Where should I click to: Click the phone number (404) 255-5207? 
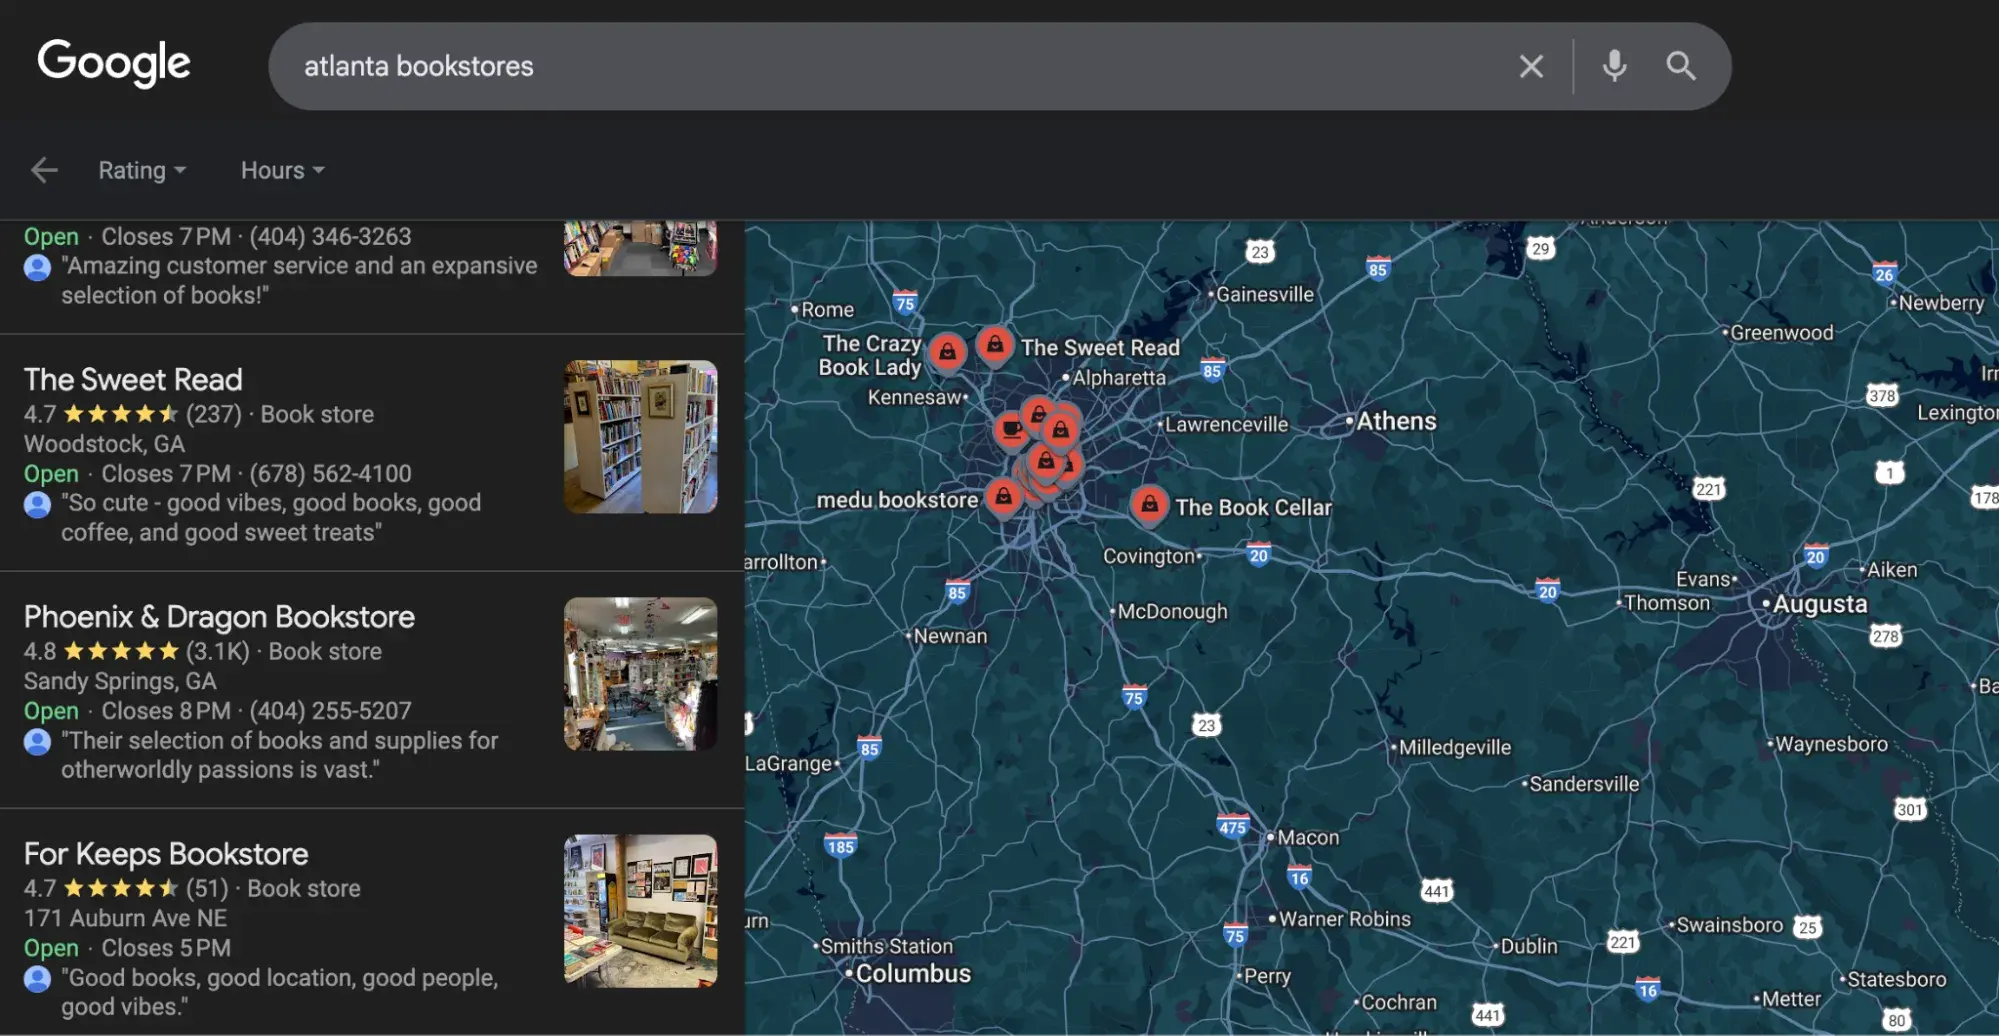331,710
